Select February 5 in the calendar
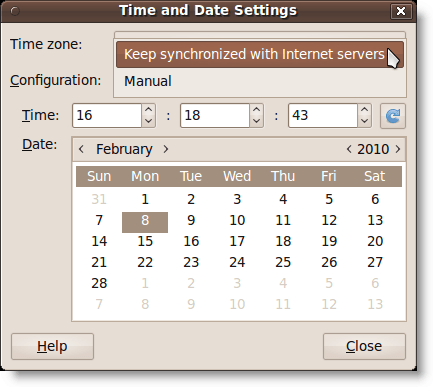This screenshot has width=433, height=387. pos(329,199)
